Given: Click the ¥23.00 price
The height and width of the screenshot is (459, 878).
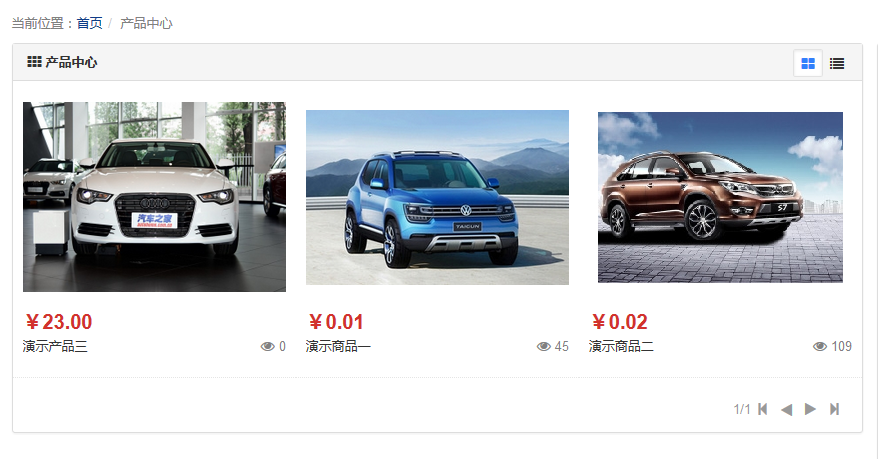Looking at the screenshot, I should click(59, 322).
